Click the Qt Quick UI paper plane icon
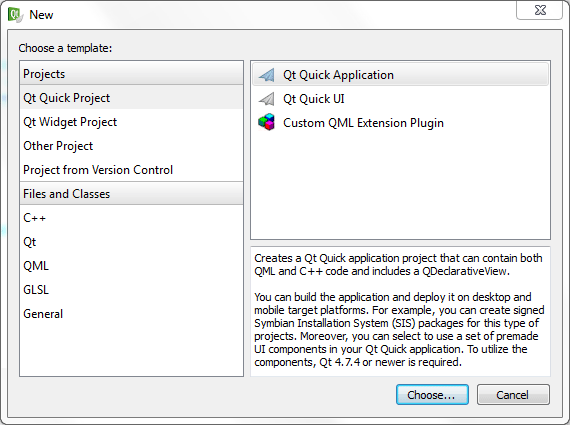Viewport: 570px width, 425px height. pos(266,99)
